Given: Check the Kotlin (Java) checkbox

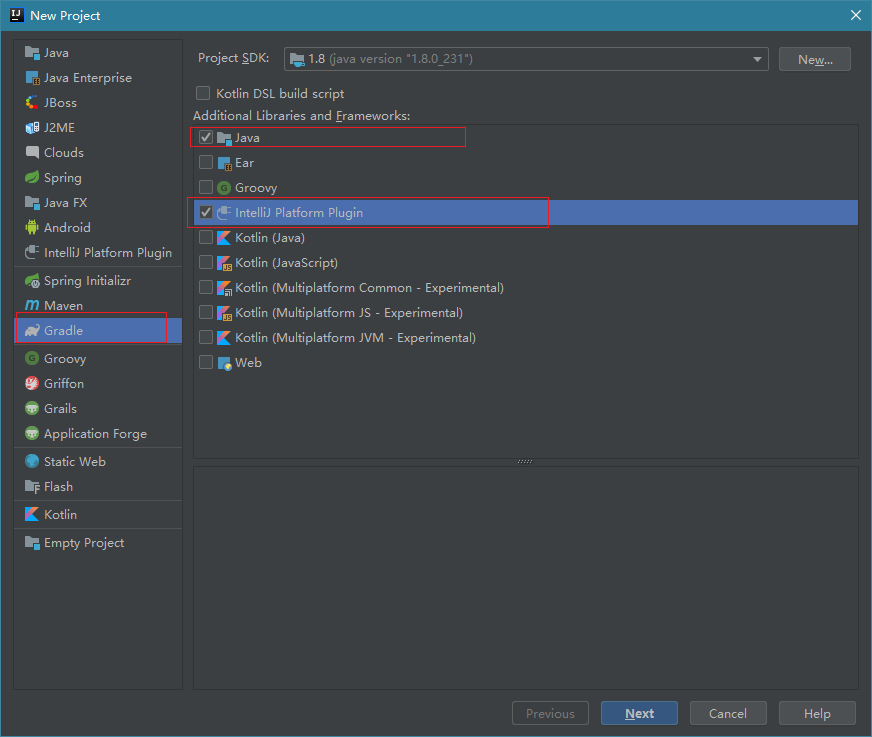Looking at the screenshot, I should click(206, 237).
